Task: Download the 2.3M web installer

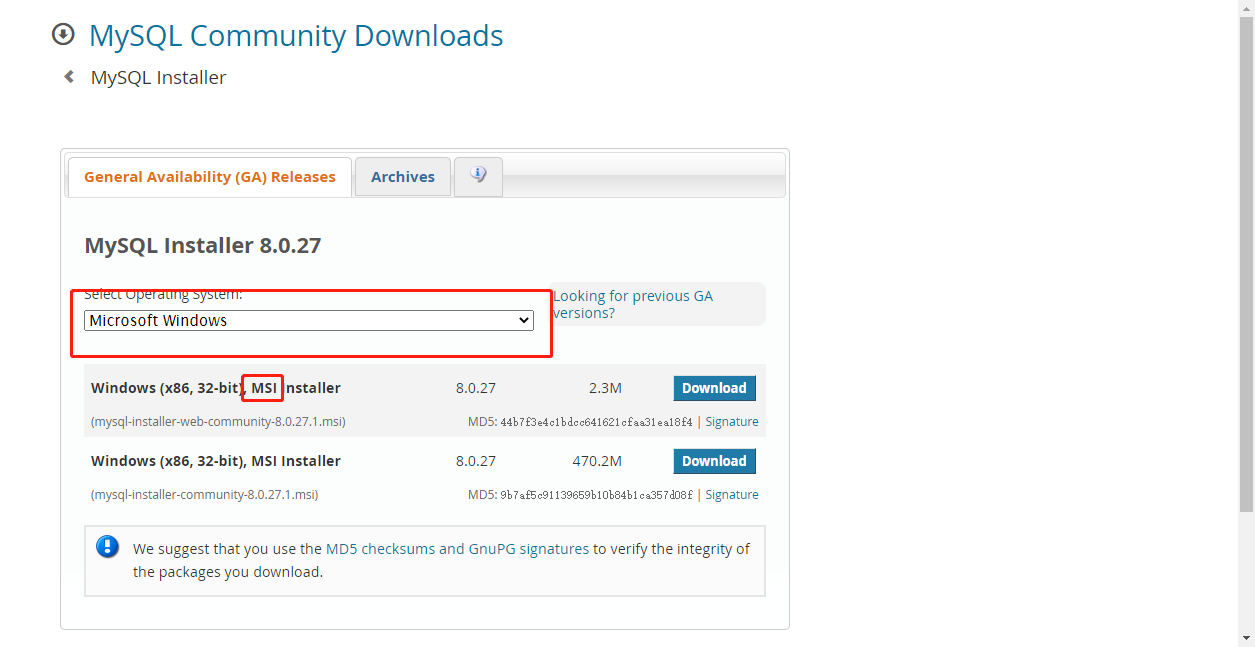Action: [714, 388]
